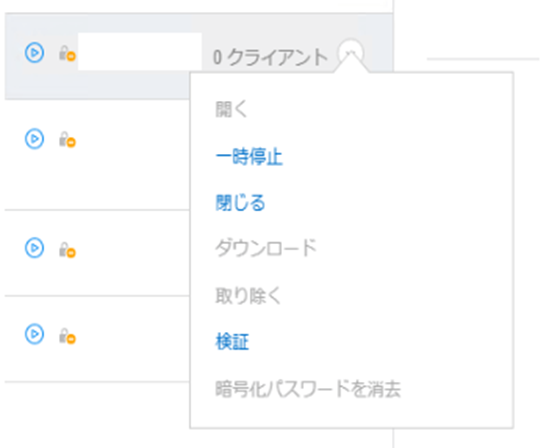Select 閉じる menu entry
Screen dimensions: 541x448
[240, 202]
